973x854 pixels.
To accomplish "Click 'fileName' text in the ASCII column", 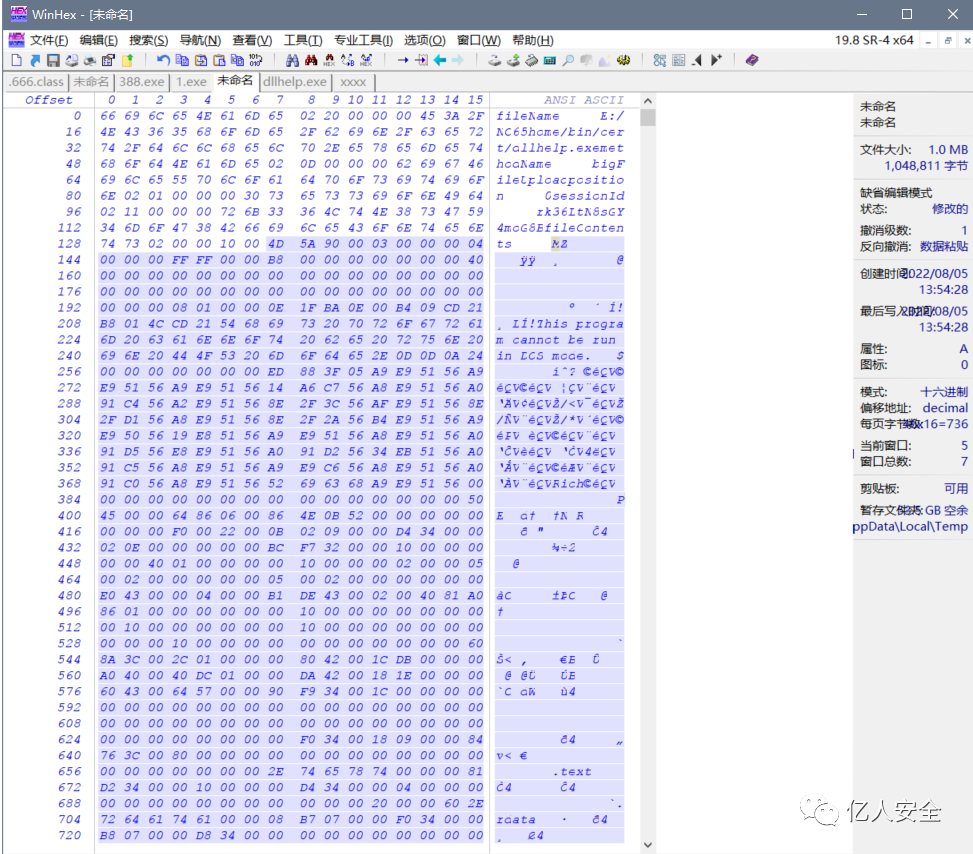I will click(x=528, y=116).
